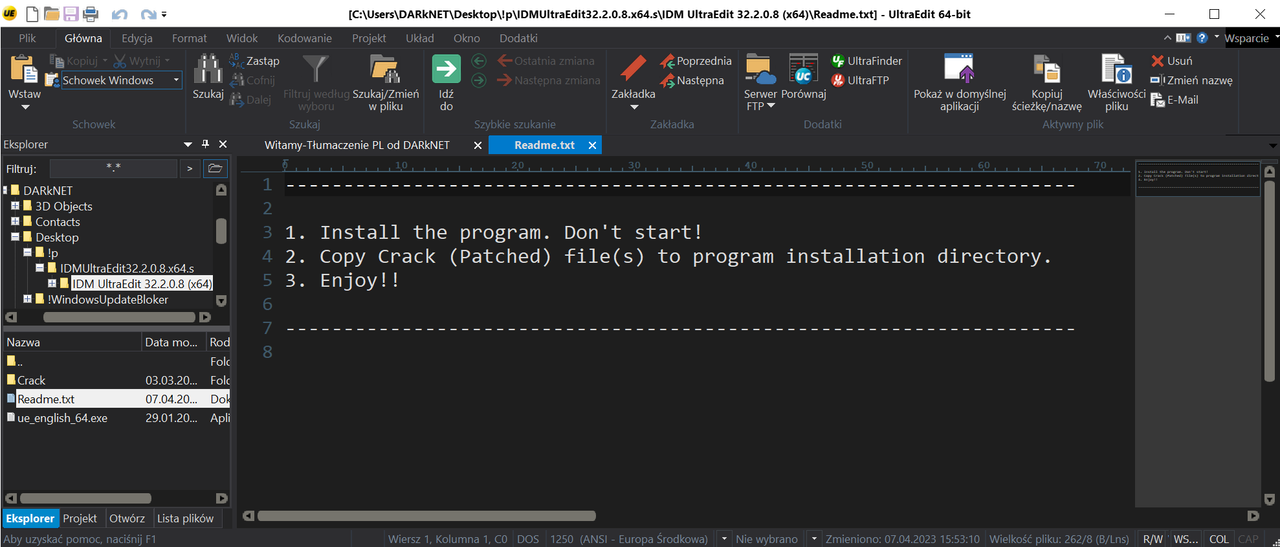Click the Szukaj binoculars icon

208,69
